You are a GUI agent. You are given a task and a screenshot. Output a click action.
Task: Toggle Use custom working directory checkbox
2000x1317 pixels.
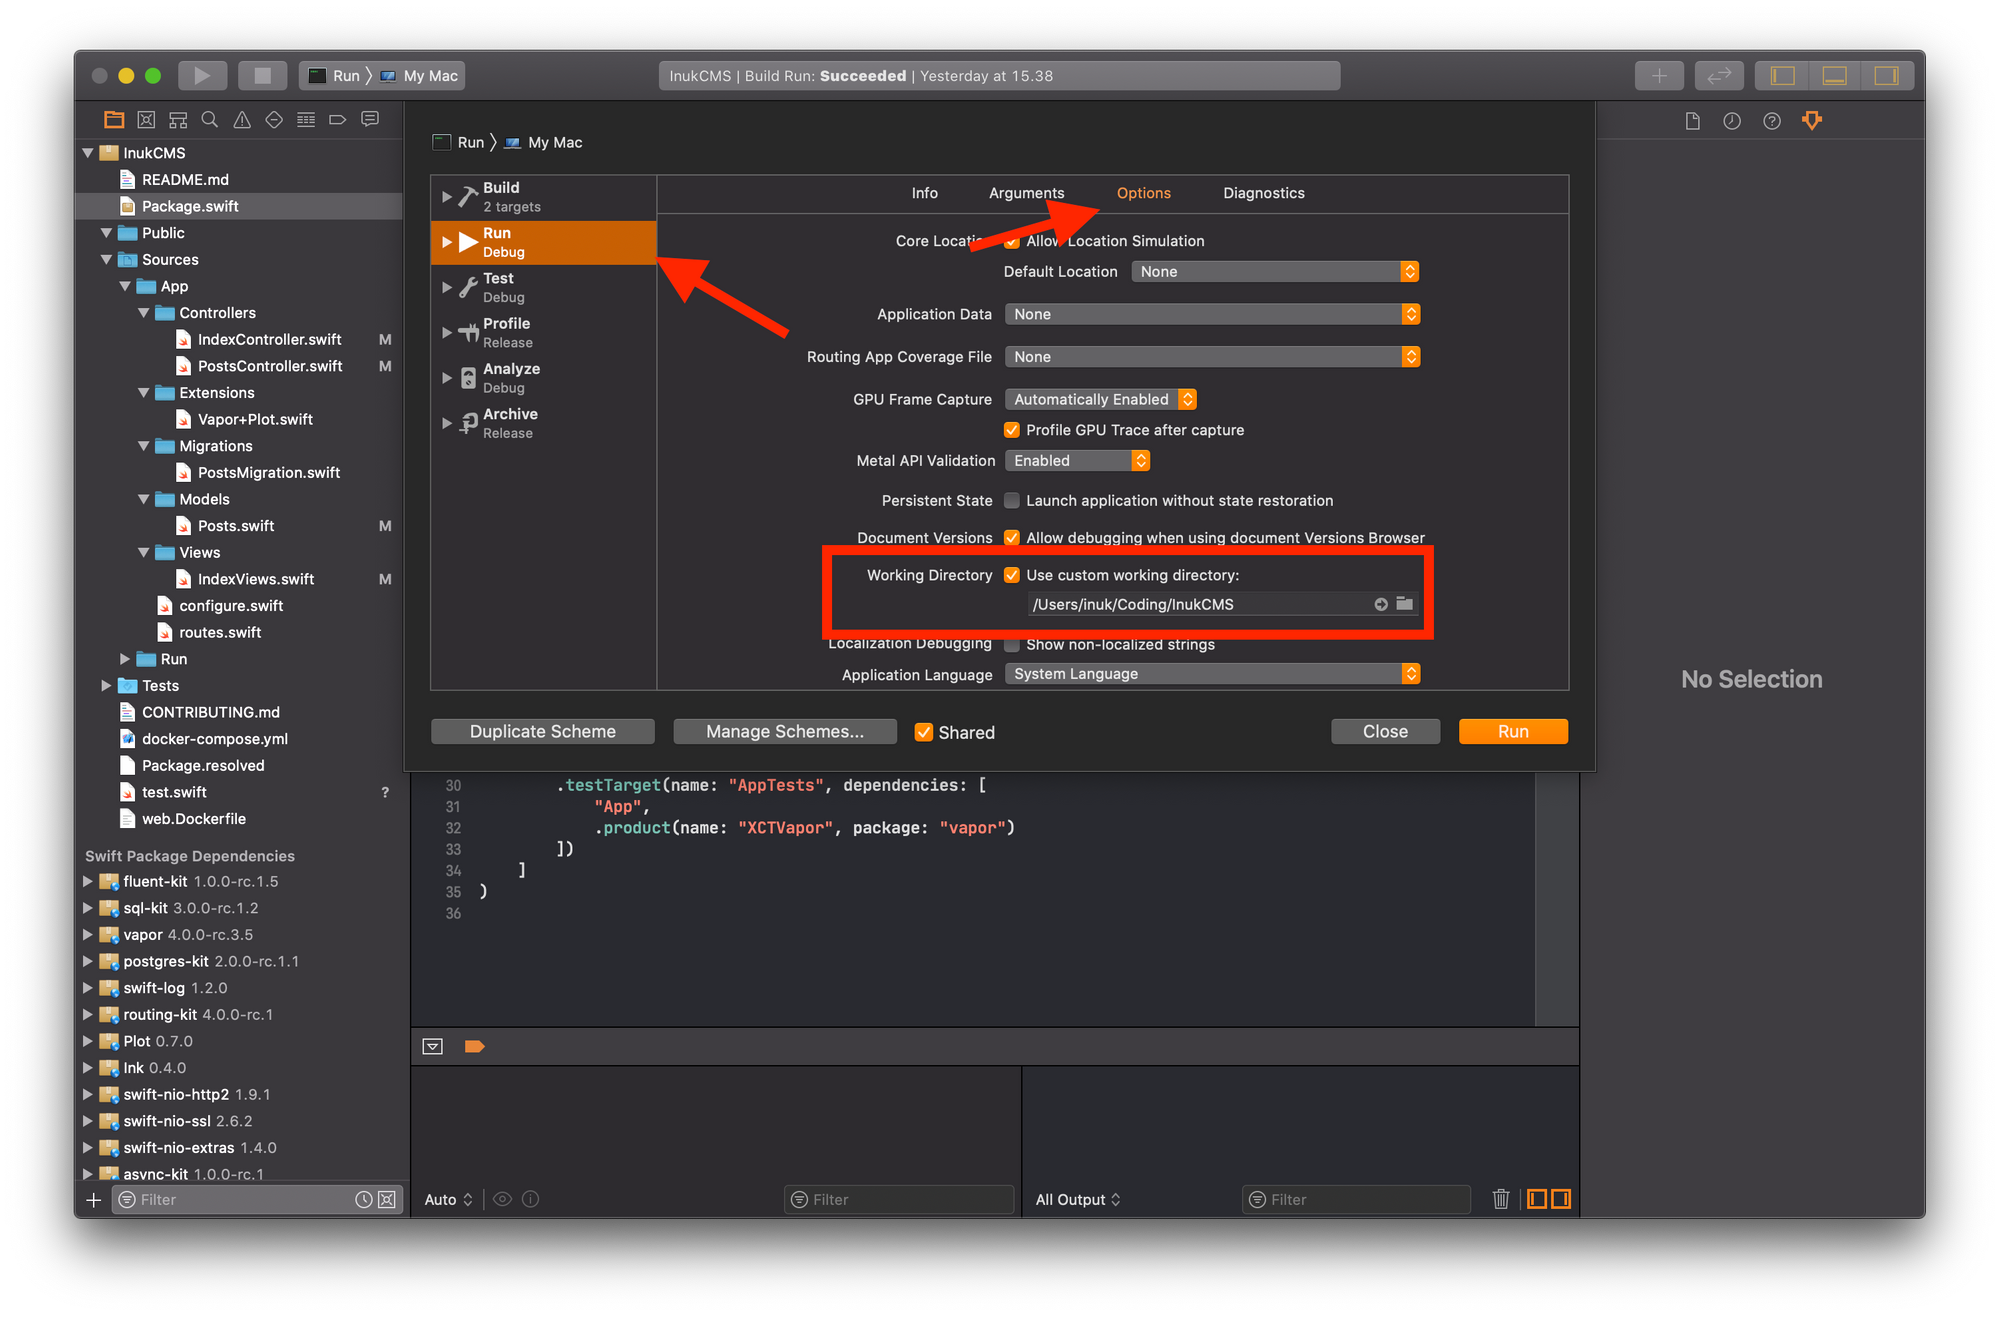(1012, 575)
